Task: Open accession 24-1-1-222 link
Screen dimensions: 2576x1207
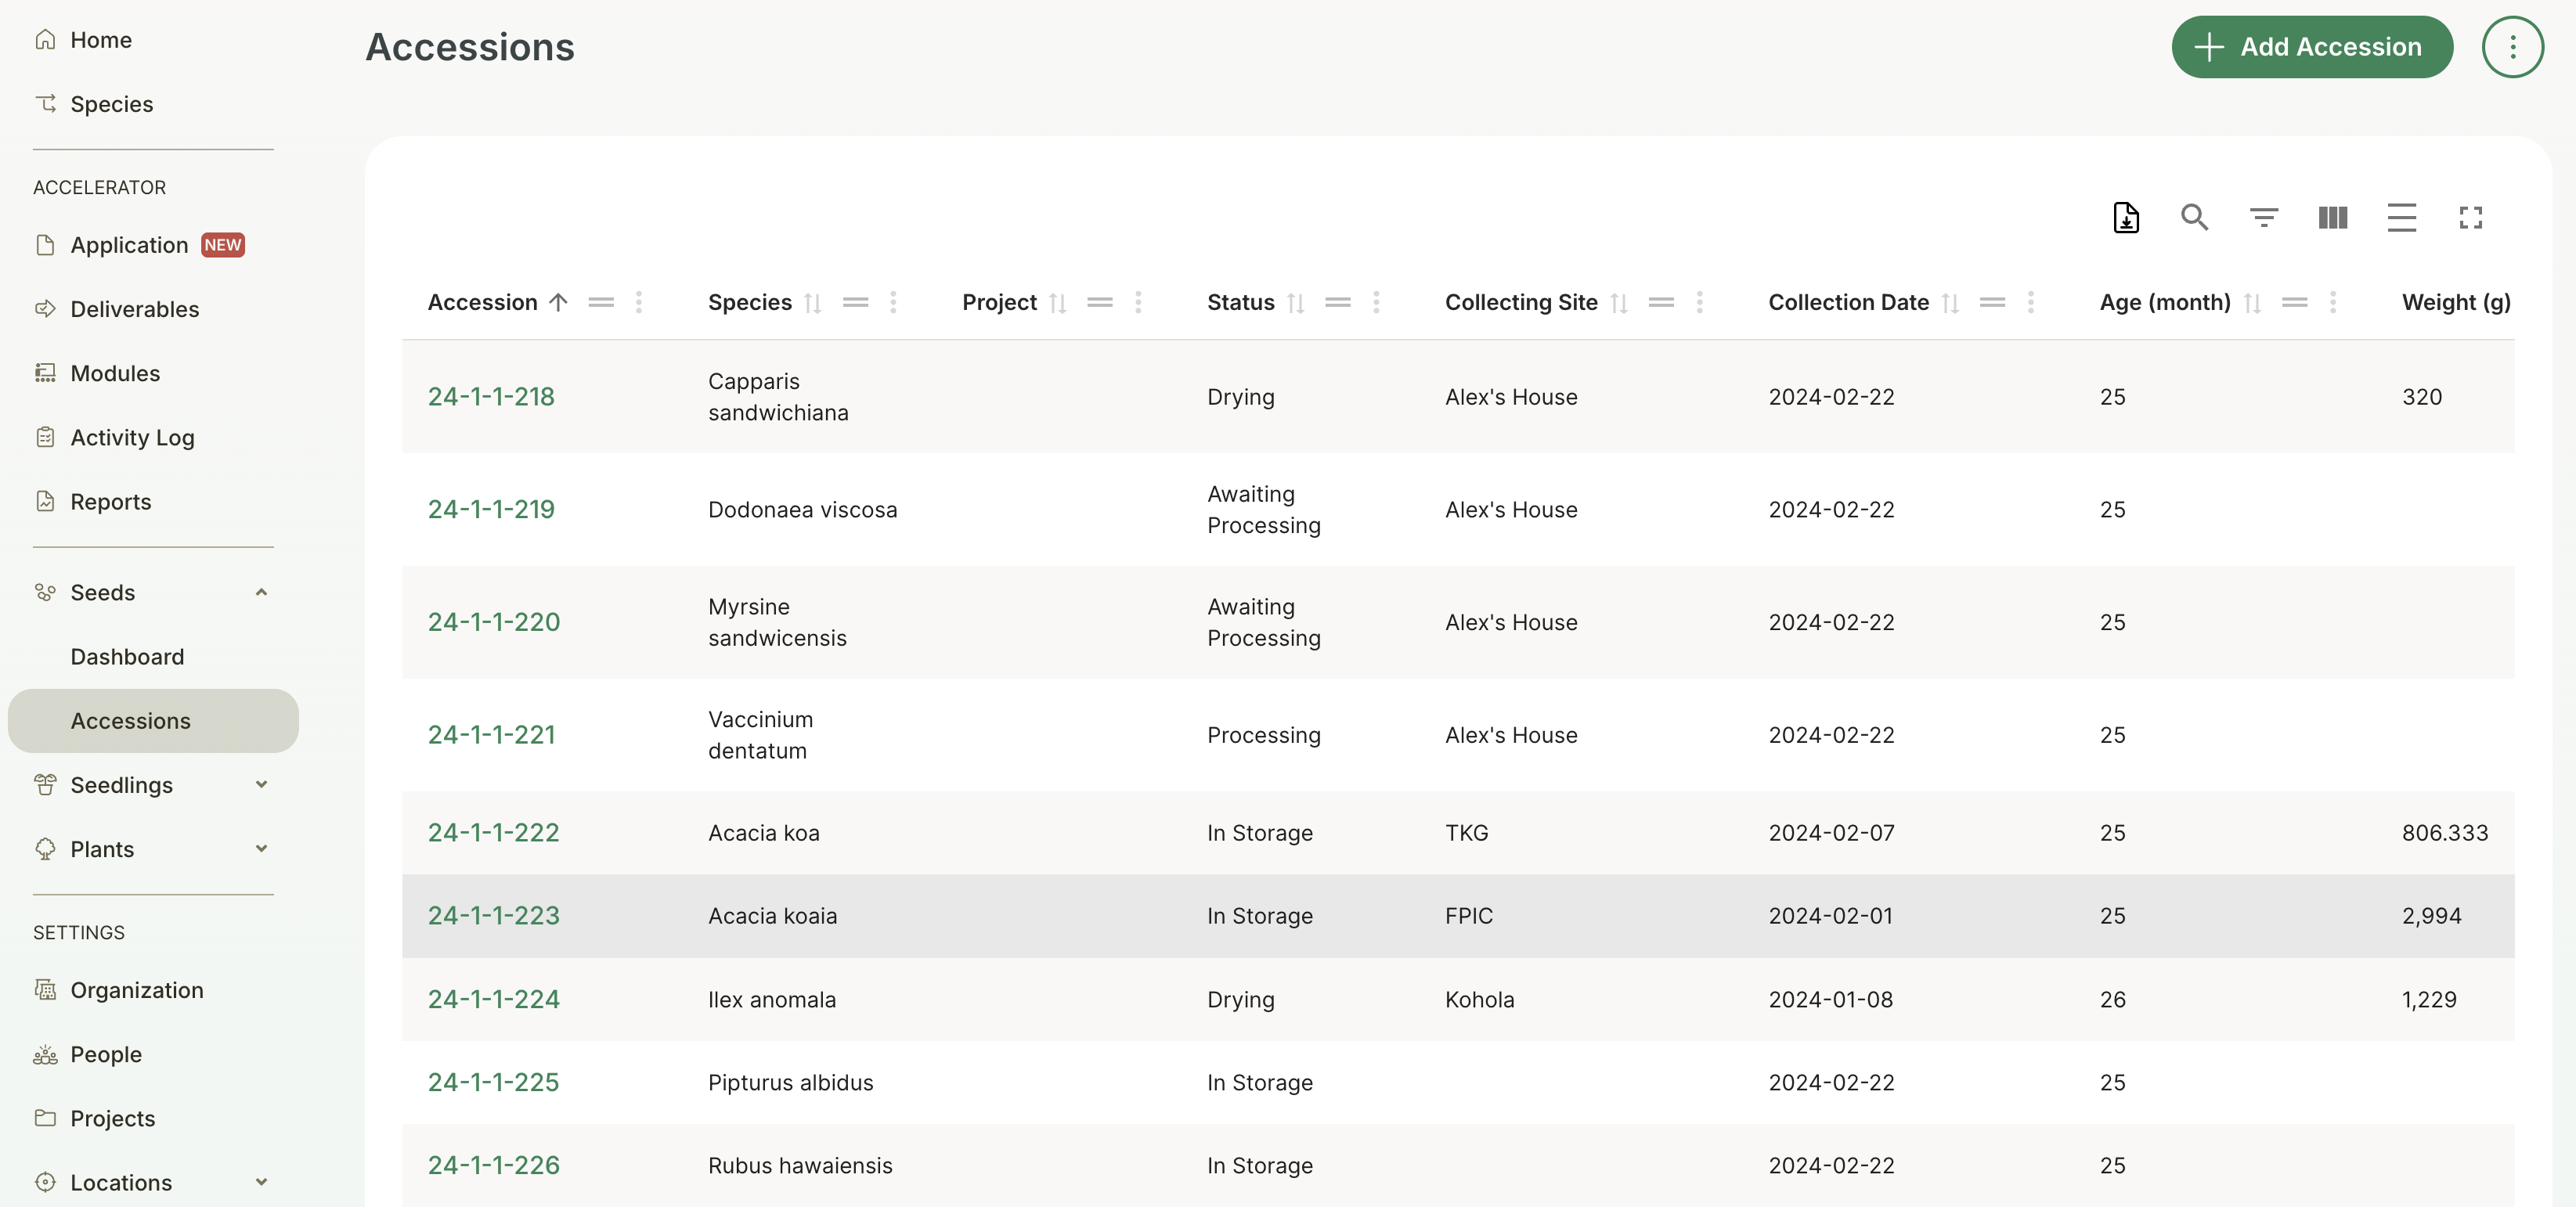Action: click(493, 832)
